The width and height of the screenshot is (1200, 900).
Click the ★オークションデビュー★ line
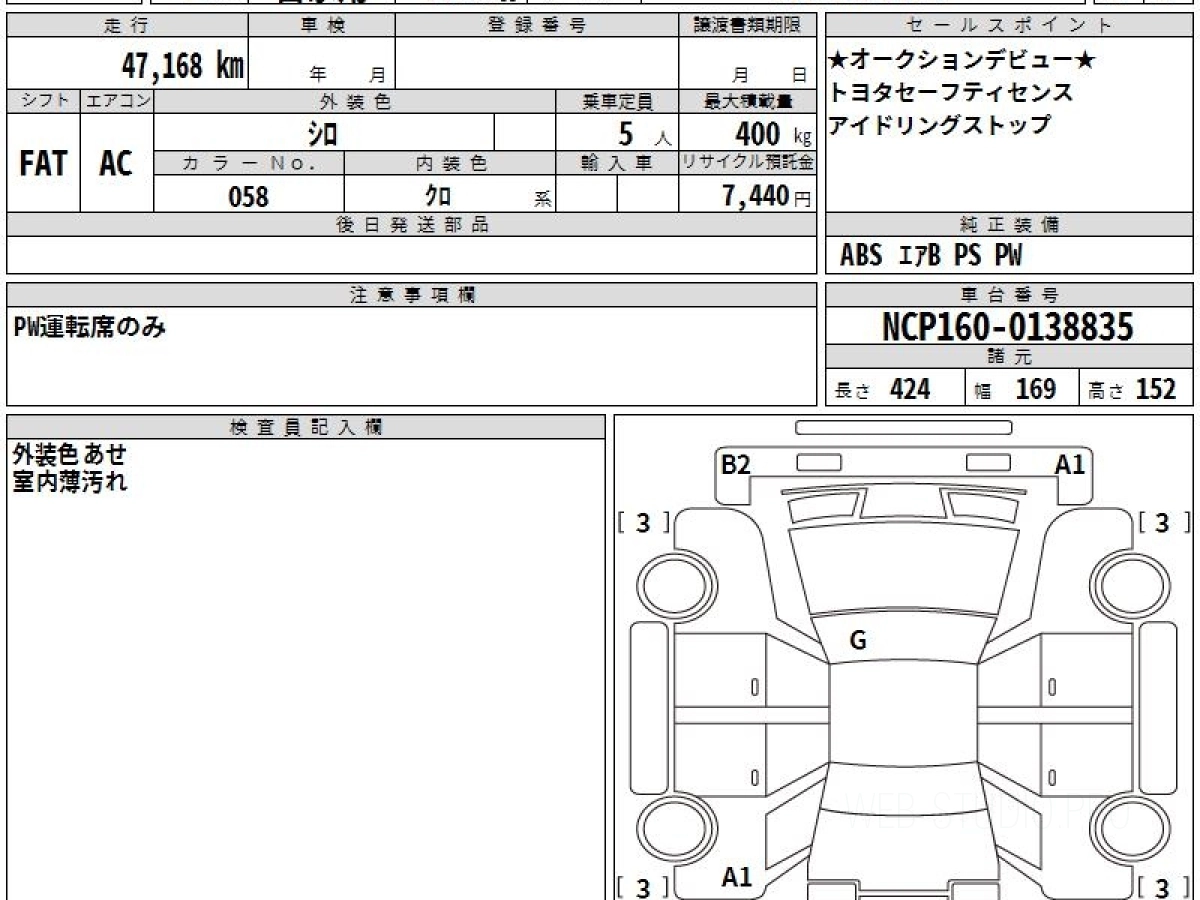pos(962,62)
